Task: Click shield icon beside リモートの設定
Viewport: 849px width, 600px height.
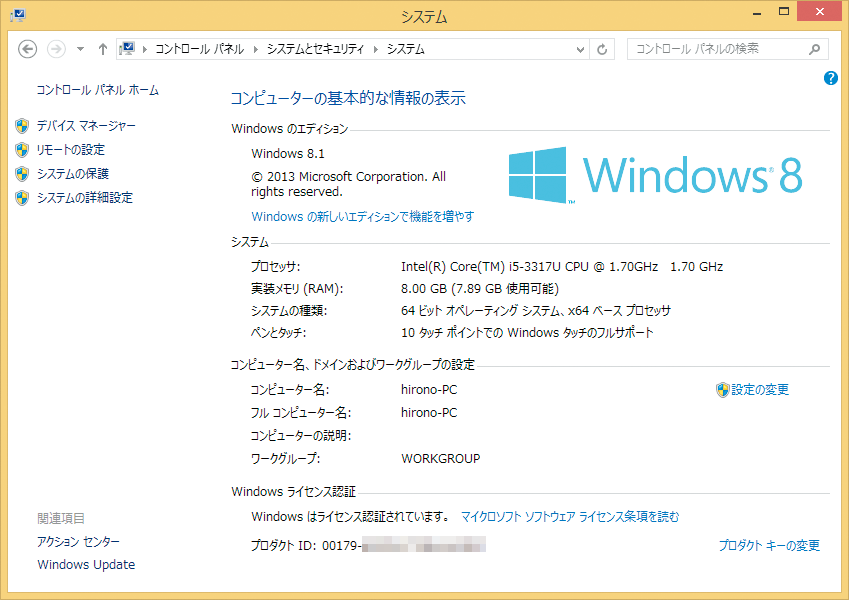Action: (22, 149)
